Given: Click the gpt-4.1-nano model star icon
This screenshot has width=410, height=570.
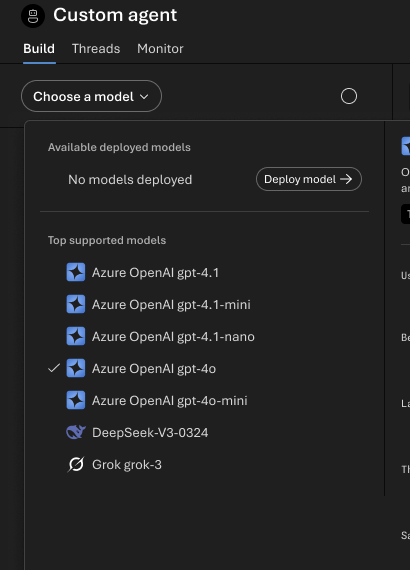Looking at the screenshot, I should coord(76,336).
